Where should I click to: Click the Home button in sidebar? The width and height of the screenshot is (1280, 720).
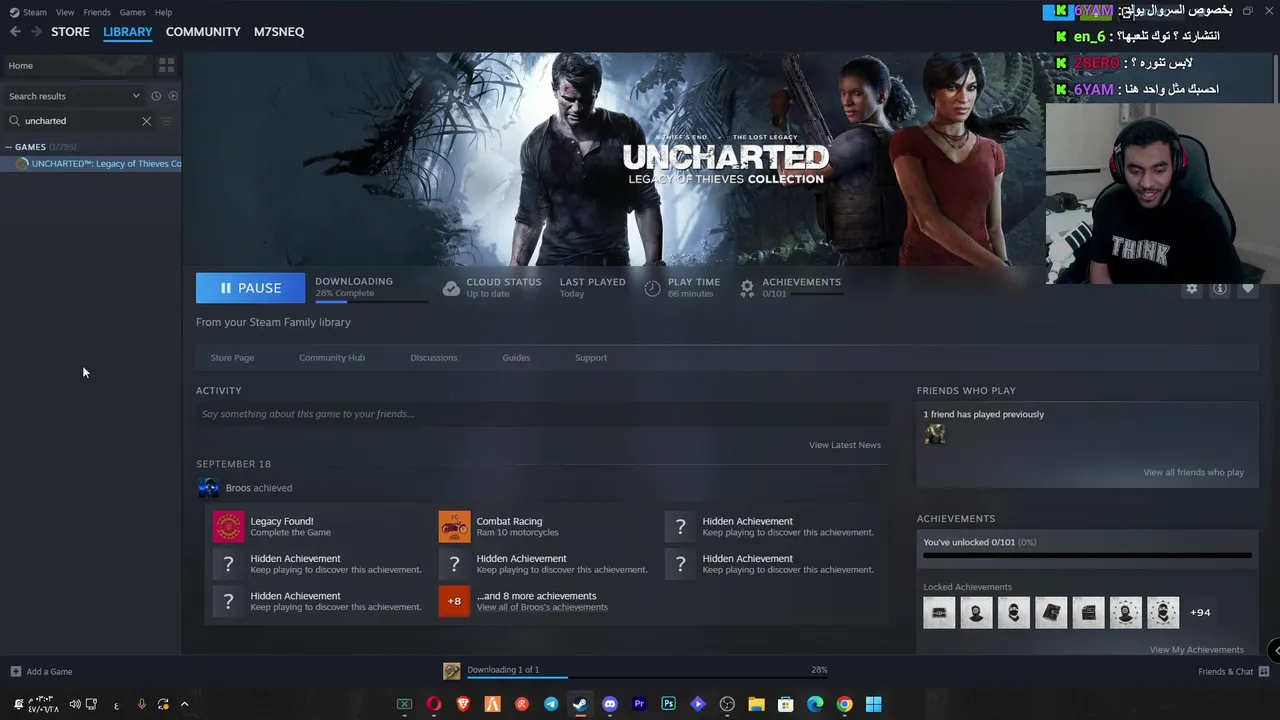pos(77,66)
